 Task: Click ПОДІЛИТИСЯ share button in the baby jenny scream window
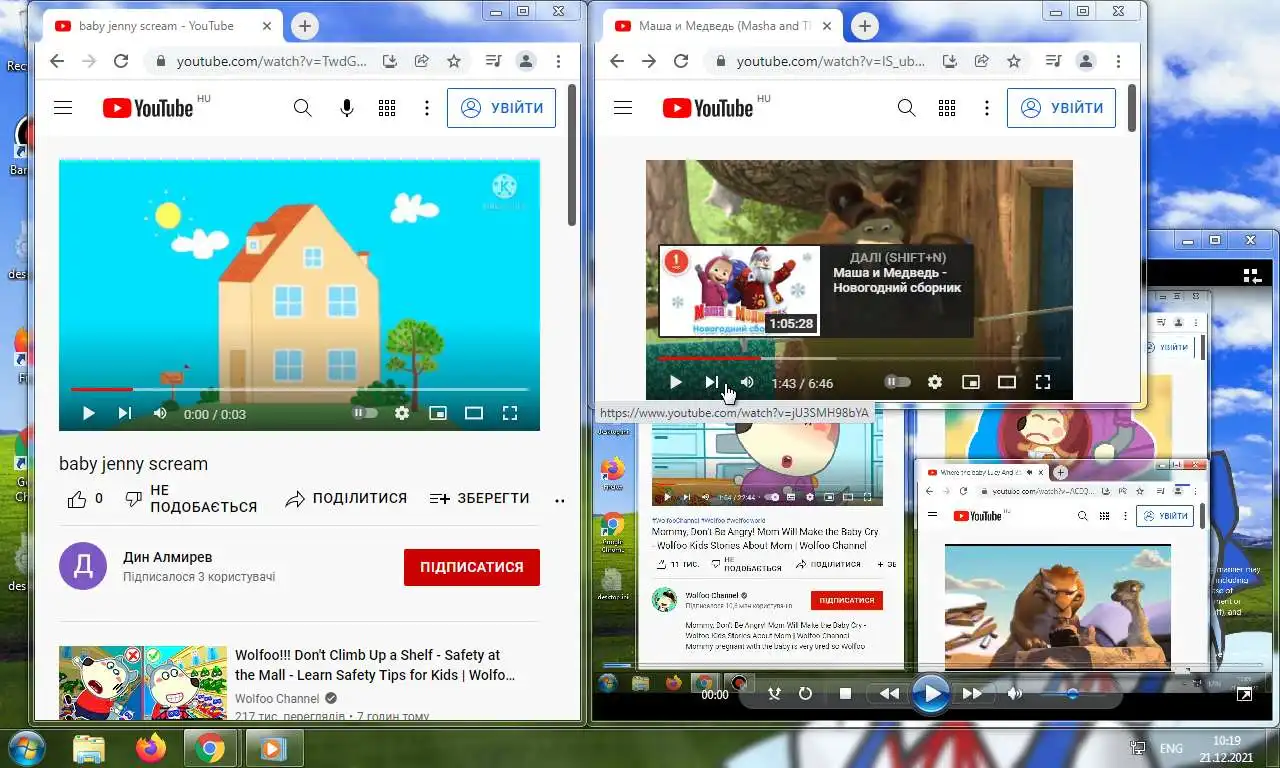346,498
